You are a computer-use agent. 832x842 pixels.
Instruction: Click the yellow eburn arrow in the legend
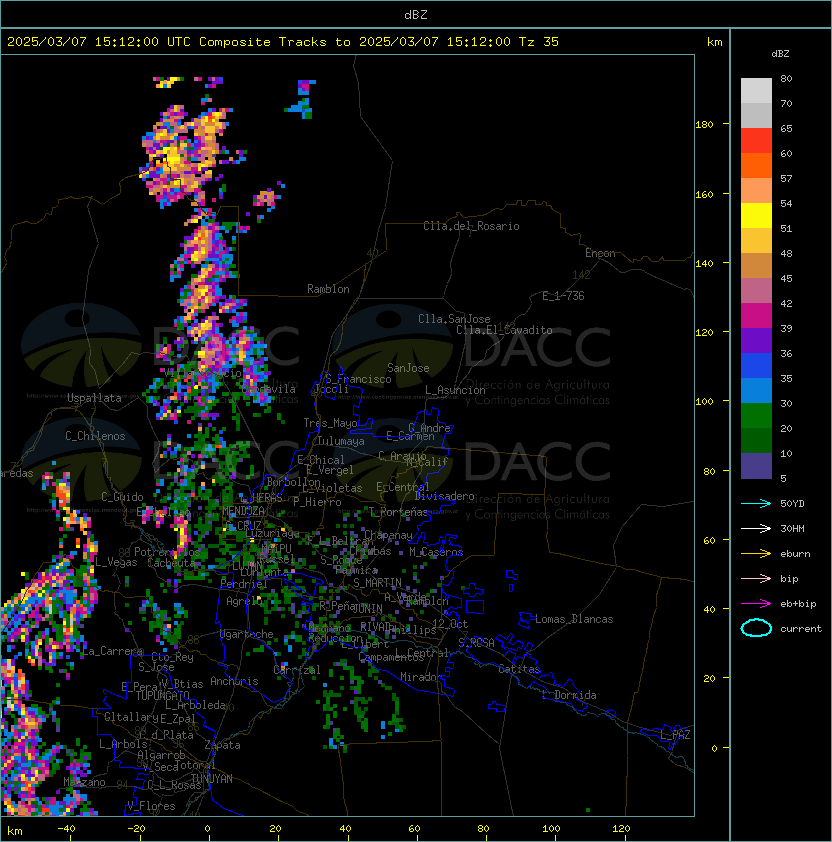pos(756,553)
